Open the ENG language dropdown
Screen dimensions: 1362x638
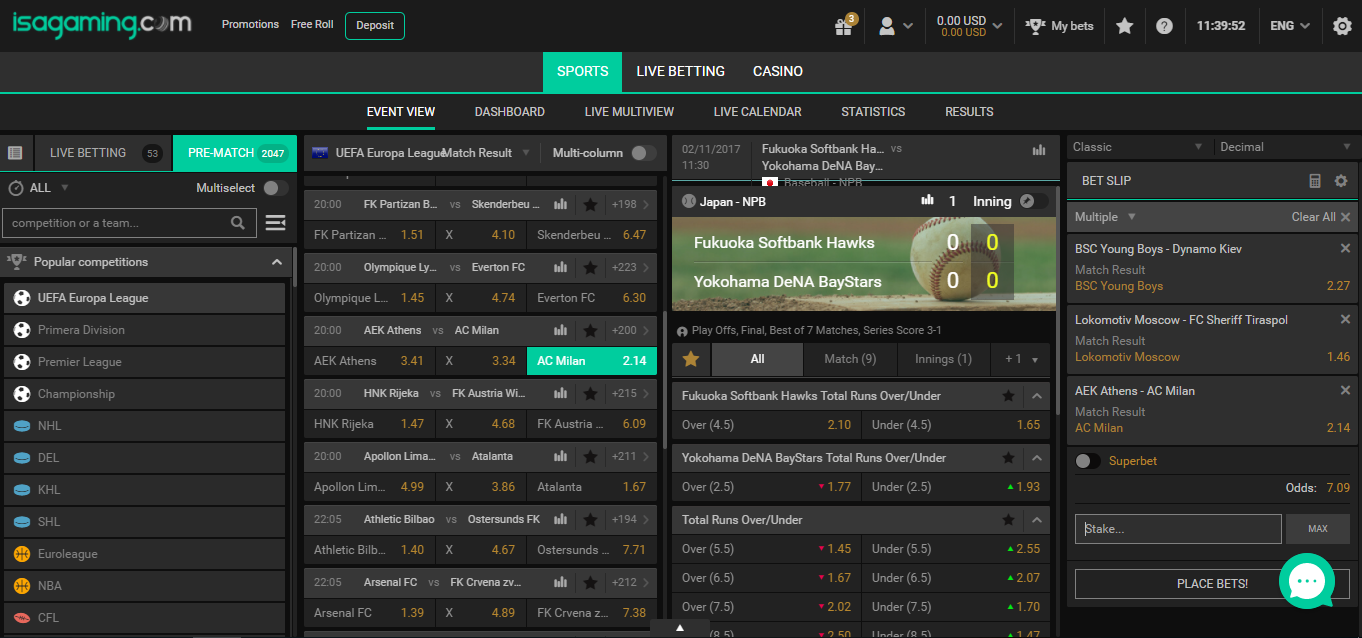(x=1290, y=26)
